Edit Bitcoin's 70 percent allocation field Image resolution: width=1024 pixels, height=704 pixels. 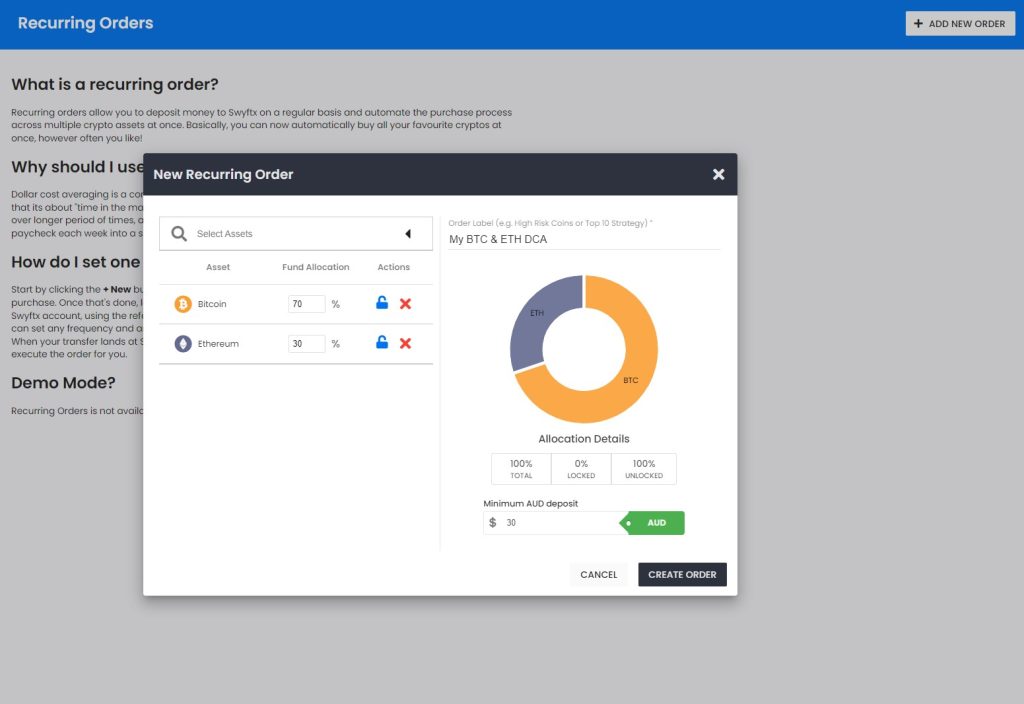click(x=305, y=303)
